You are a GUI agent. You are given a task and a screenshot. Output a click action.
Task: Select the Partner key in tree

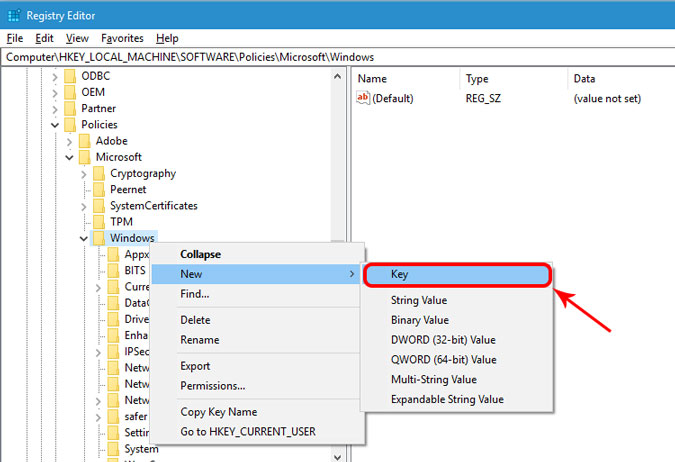click(98, 108)
